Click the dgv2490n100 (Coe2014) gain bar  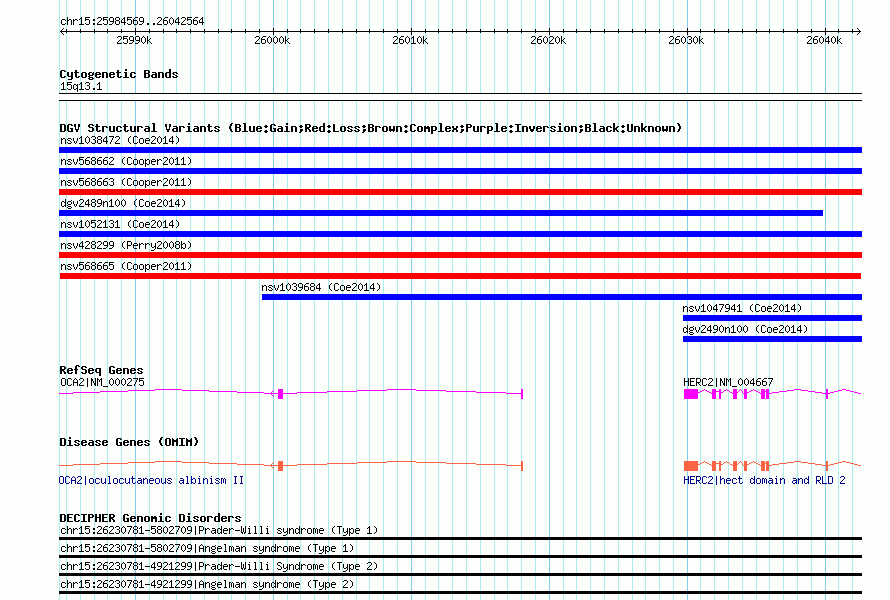[x=773, y=339]
